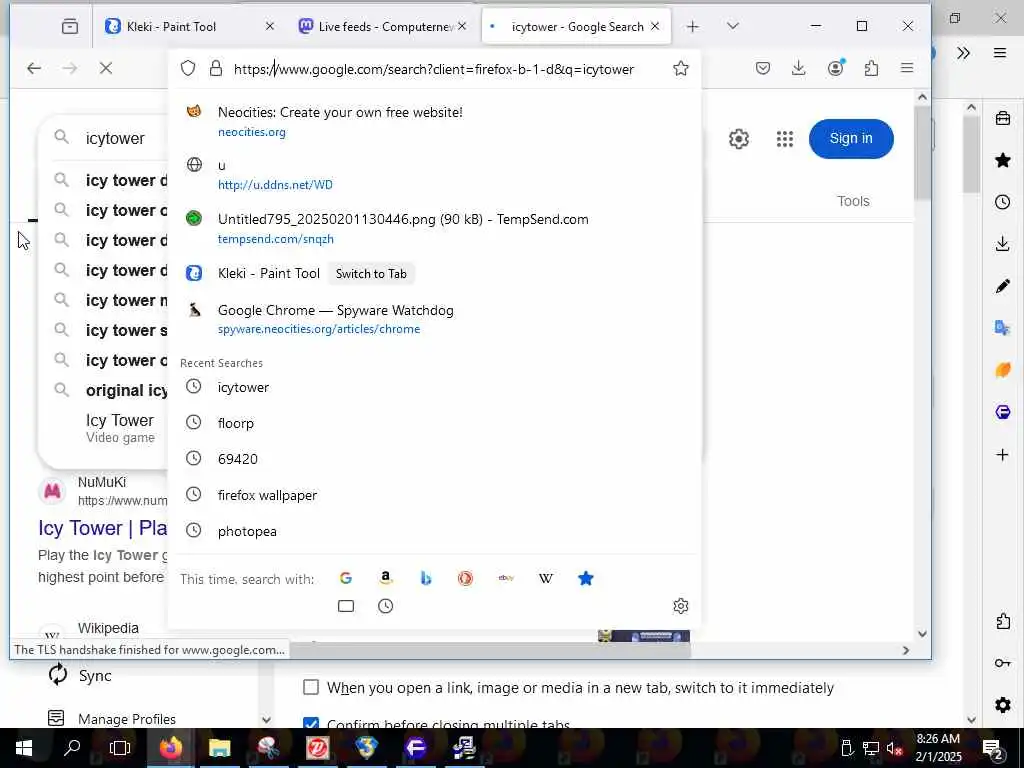Open Sync in the background settings window
This screenshot has height=768, width=1024.
click(x=80, y=675)
